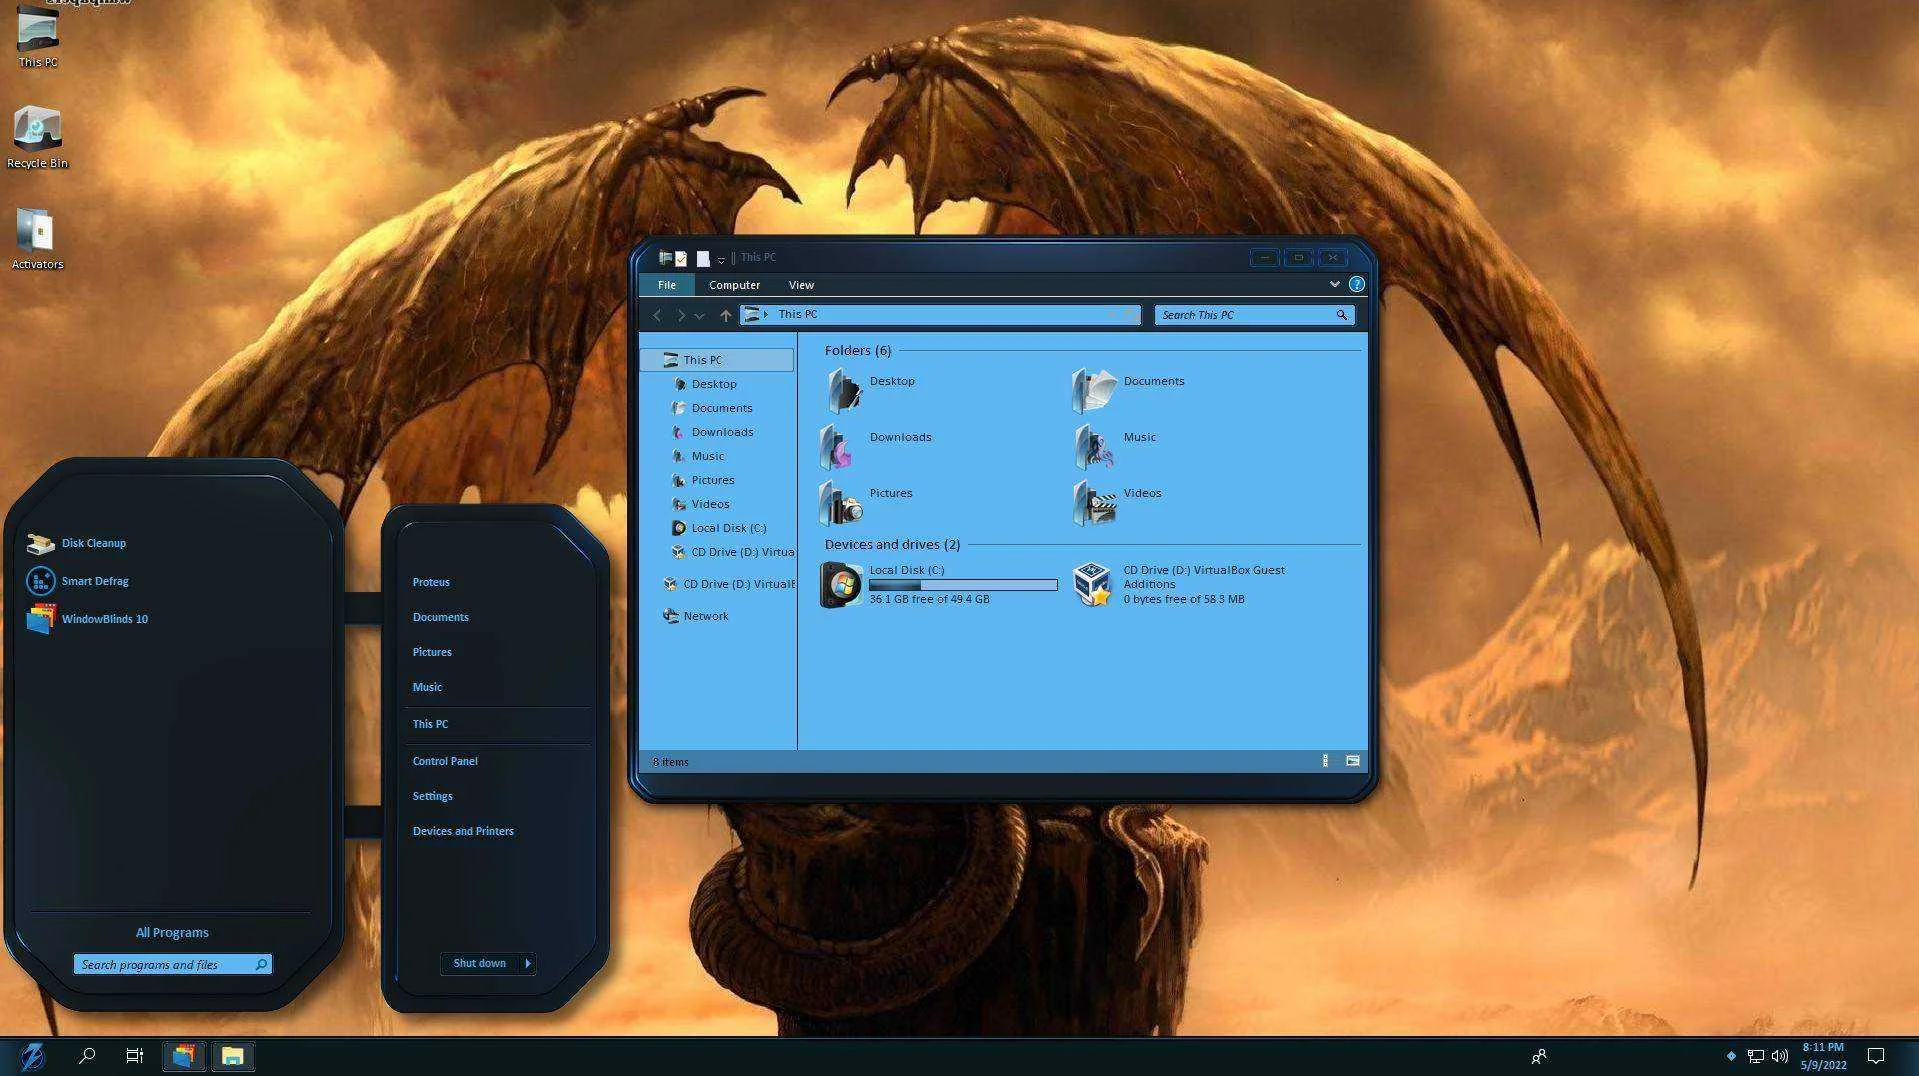Image resolution: width=1919 pixels, height=1076 pixels.
Task: Click the Start button on the taskbar
Action: pos(32,1056)
